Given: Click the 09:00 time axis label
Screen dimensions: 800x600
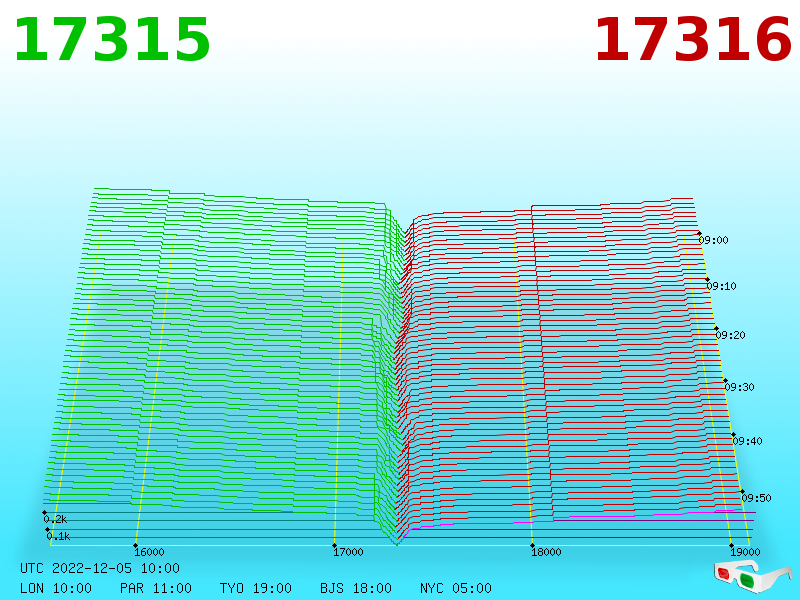Looking at the screenshot, I should click(713, 240).
